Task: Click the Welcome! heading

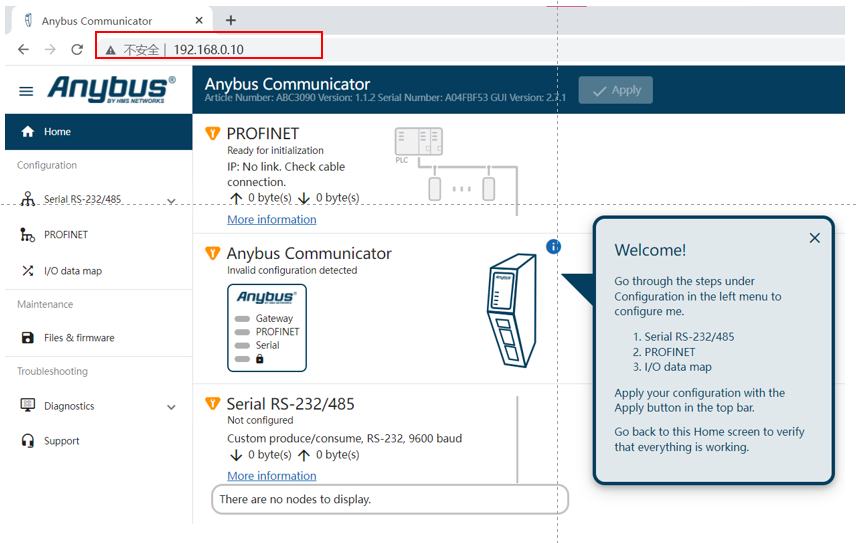Action: click(650, 250)
